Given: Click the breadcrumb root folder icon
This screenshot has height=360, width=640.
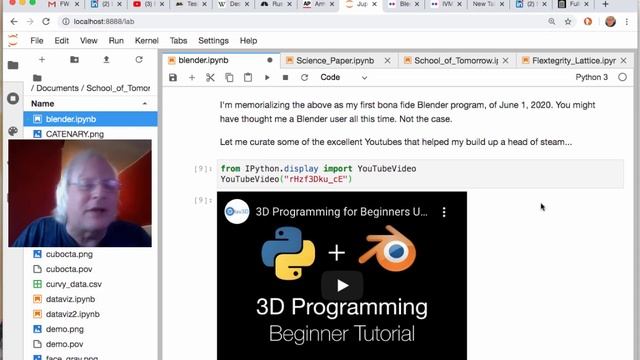Looking at the screenshot, I should (x=37, y=78).
